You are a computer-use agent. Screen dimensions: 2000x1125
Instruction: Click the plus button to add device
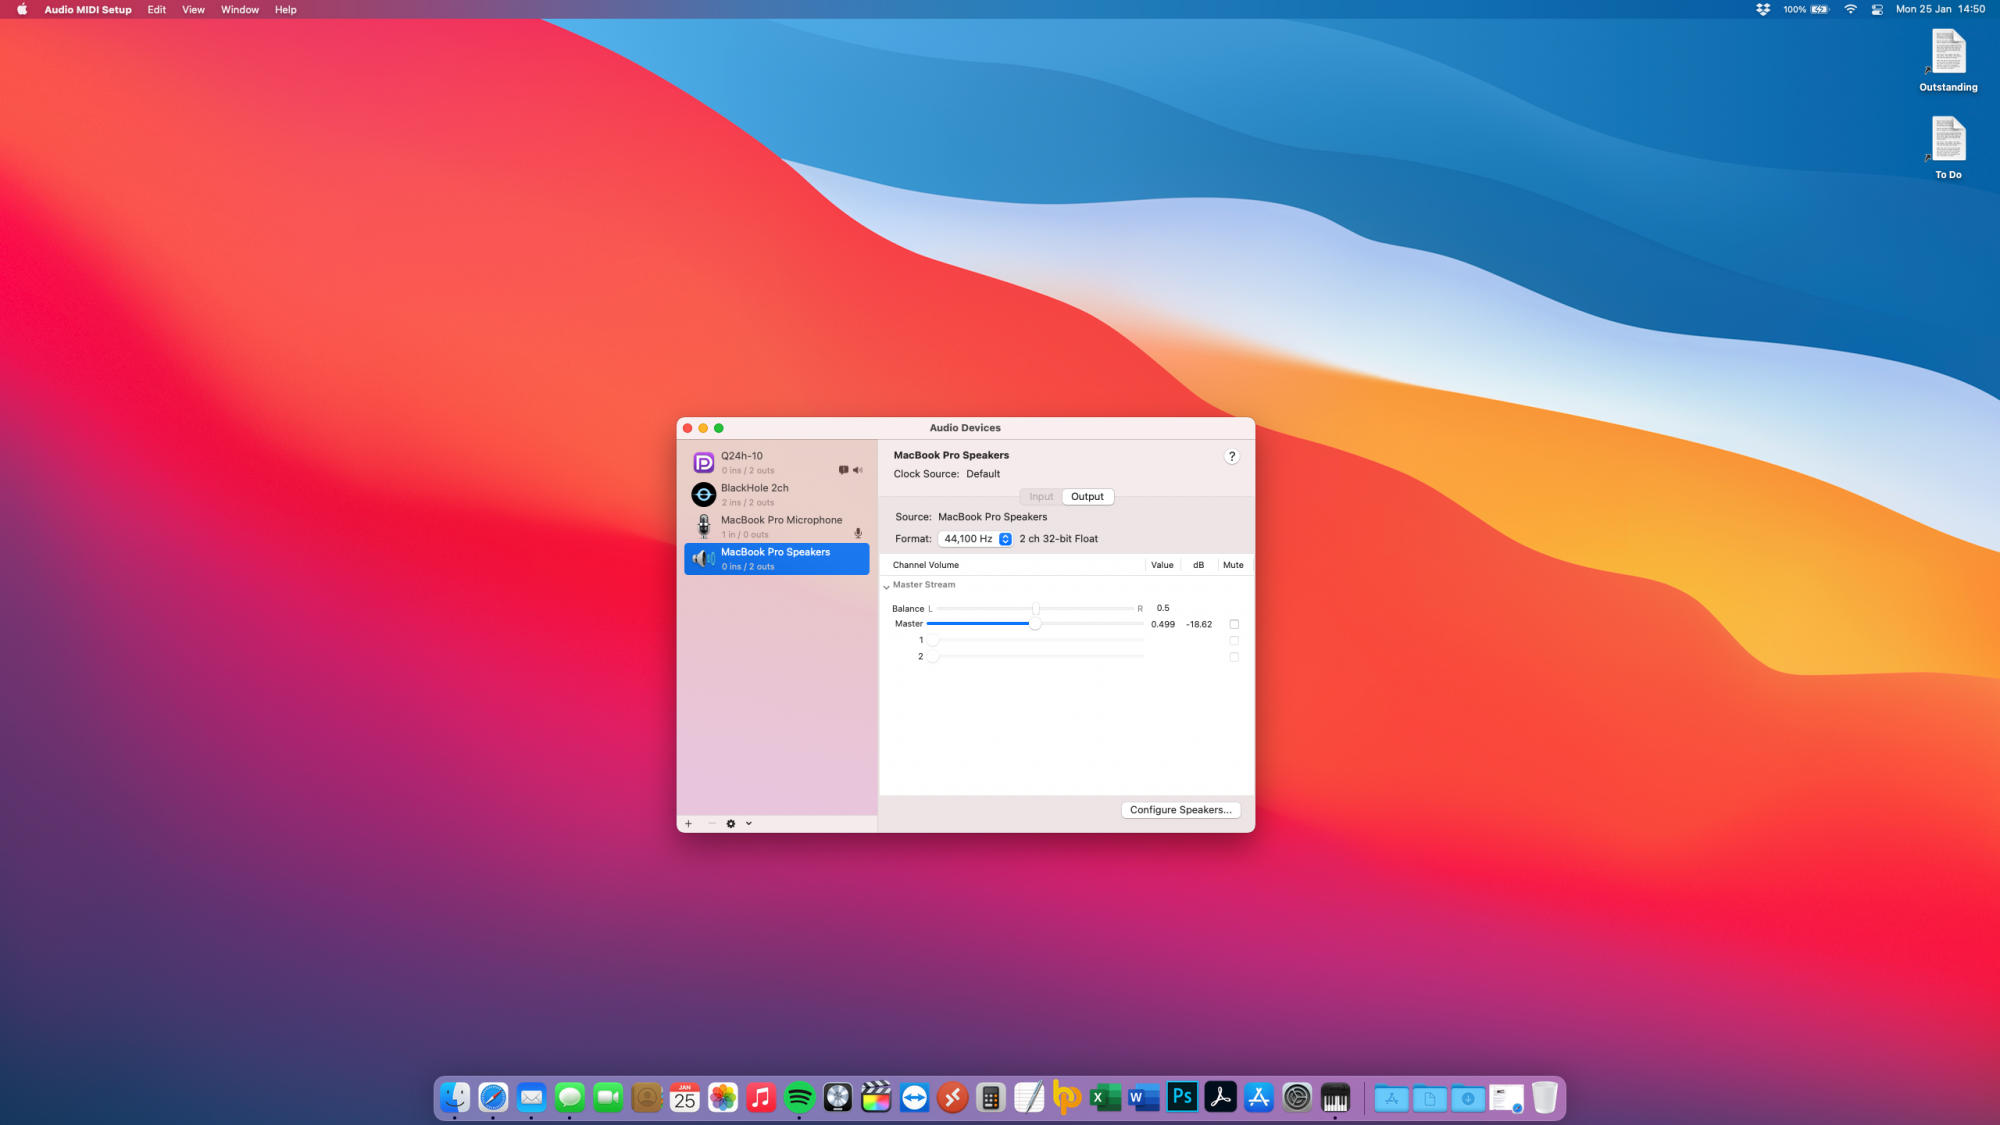pyautogui.click(x=688, y=824)
